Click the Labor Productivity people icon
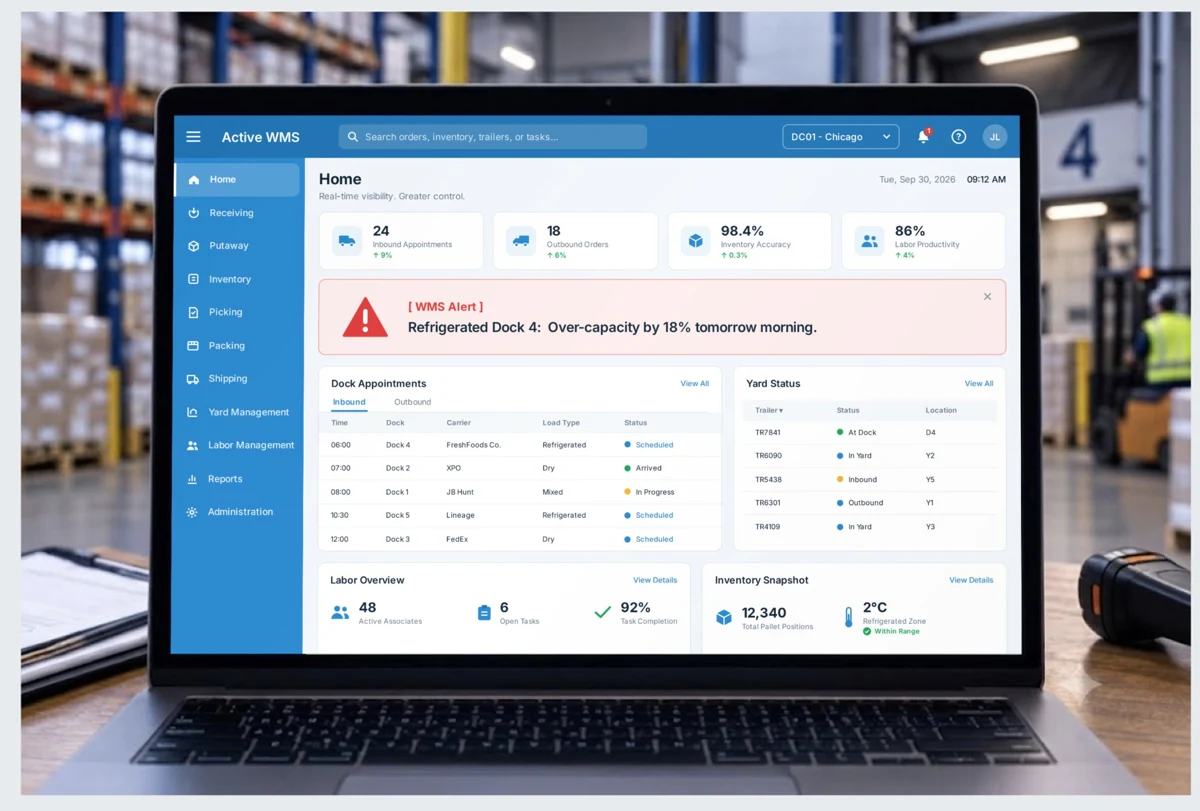Screen dimensions: 1200x811 point(869,241)
